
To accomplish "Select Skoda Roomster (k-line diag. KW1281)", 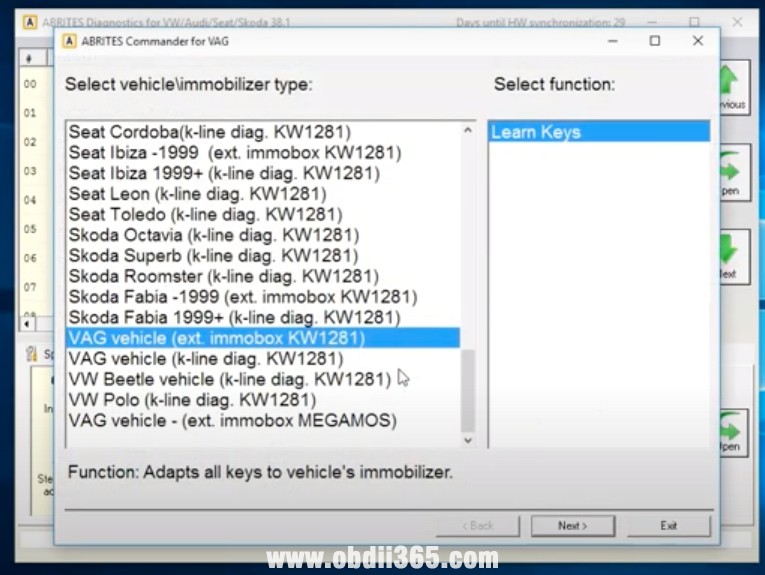I will 263,276.
